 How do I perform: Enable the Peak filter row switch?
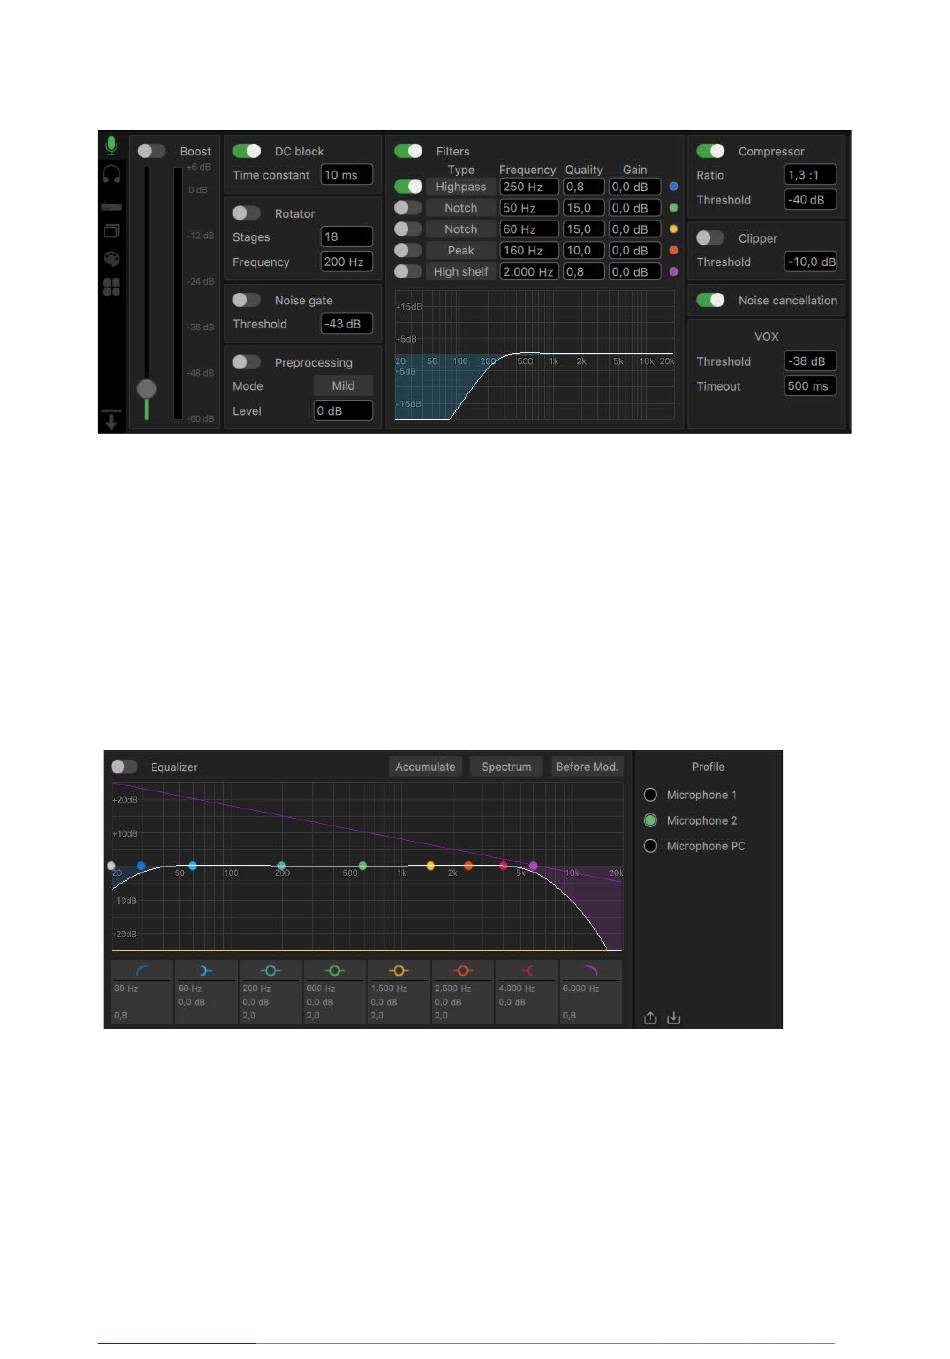coord(408,250)
